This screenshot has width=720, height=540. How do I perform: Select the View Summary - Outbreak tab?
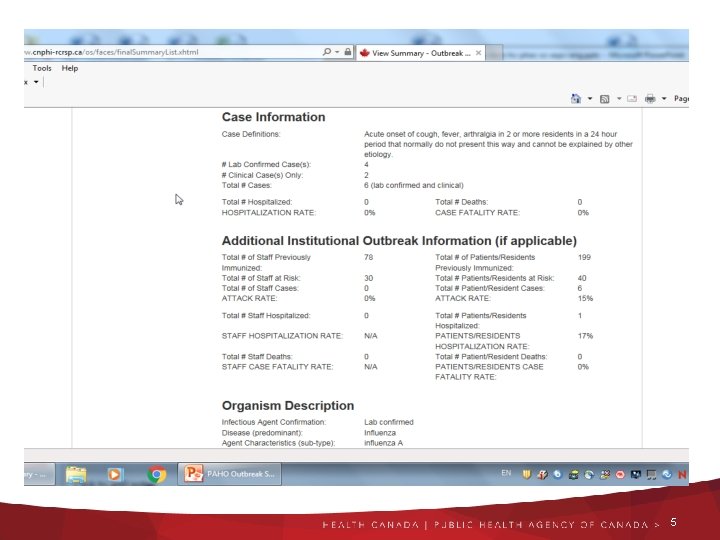(x=420, y=53)
